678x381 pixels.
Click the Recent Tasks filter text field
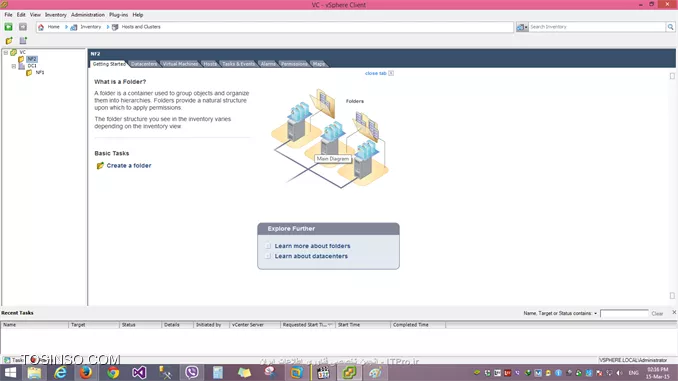point(624,314)
